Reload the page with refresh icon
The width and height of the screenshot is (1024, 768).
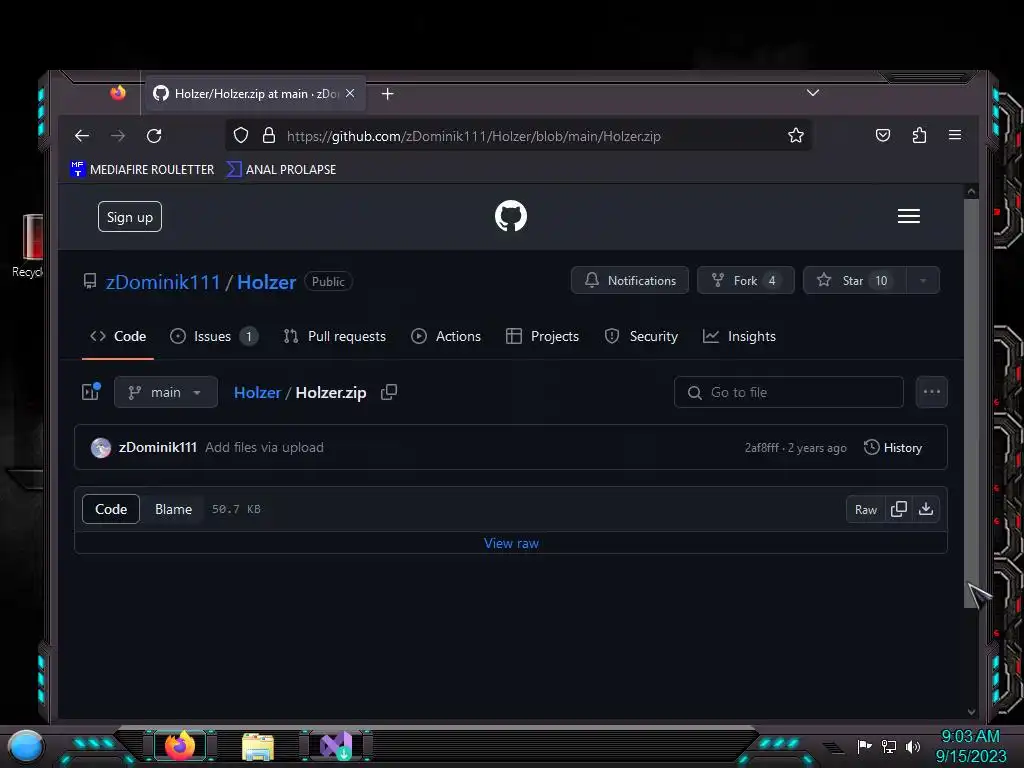coord(154,136)
